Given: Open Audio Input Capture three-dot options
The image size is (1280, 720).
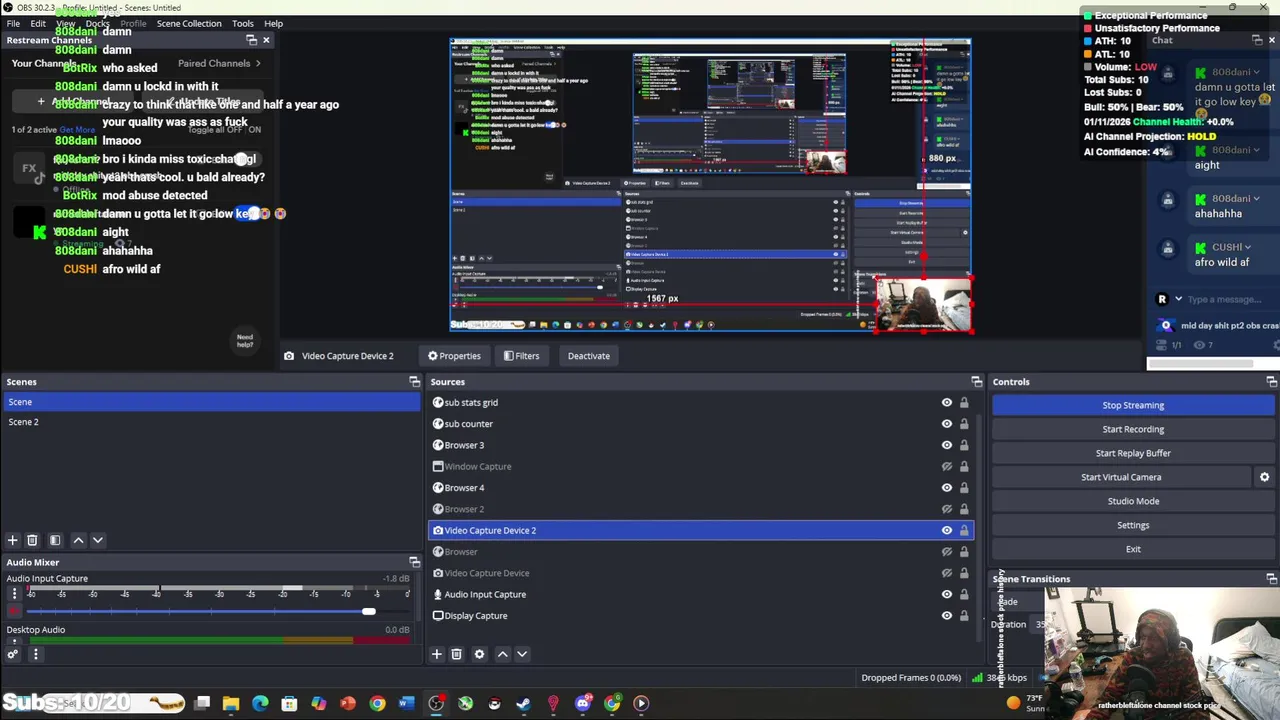Looking at the screenshot, I should coord(13,594).
